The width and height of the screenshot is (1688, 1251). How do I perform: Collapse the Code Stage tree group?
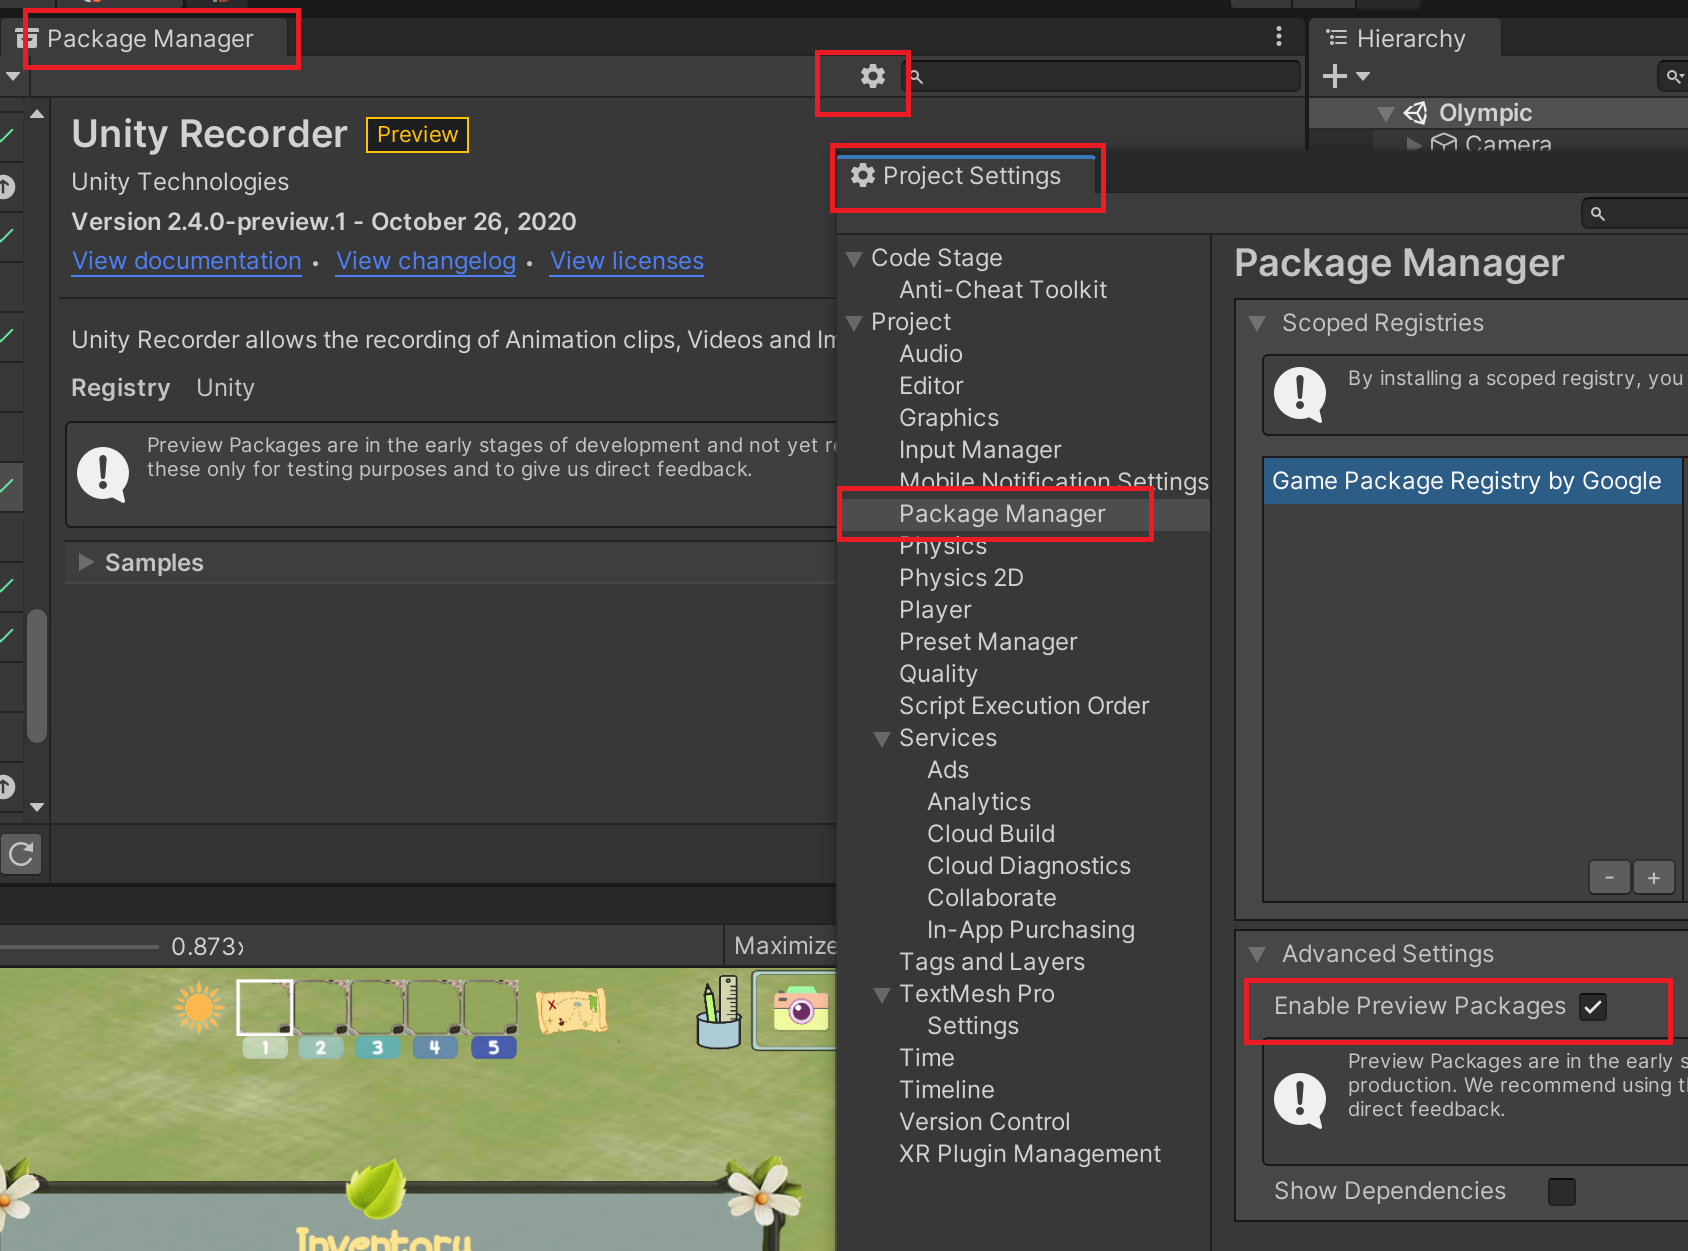(x=854, y=259)
